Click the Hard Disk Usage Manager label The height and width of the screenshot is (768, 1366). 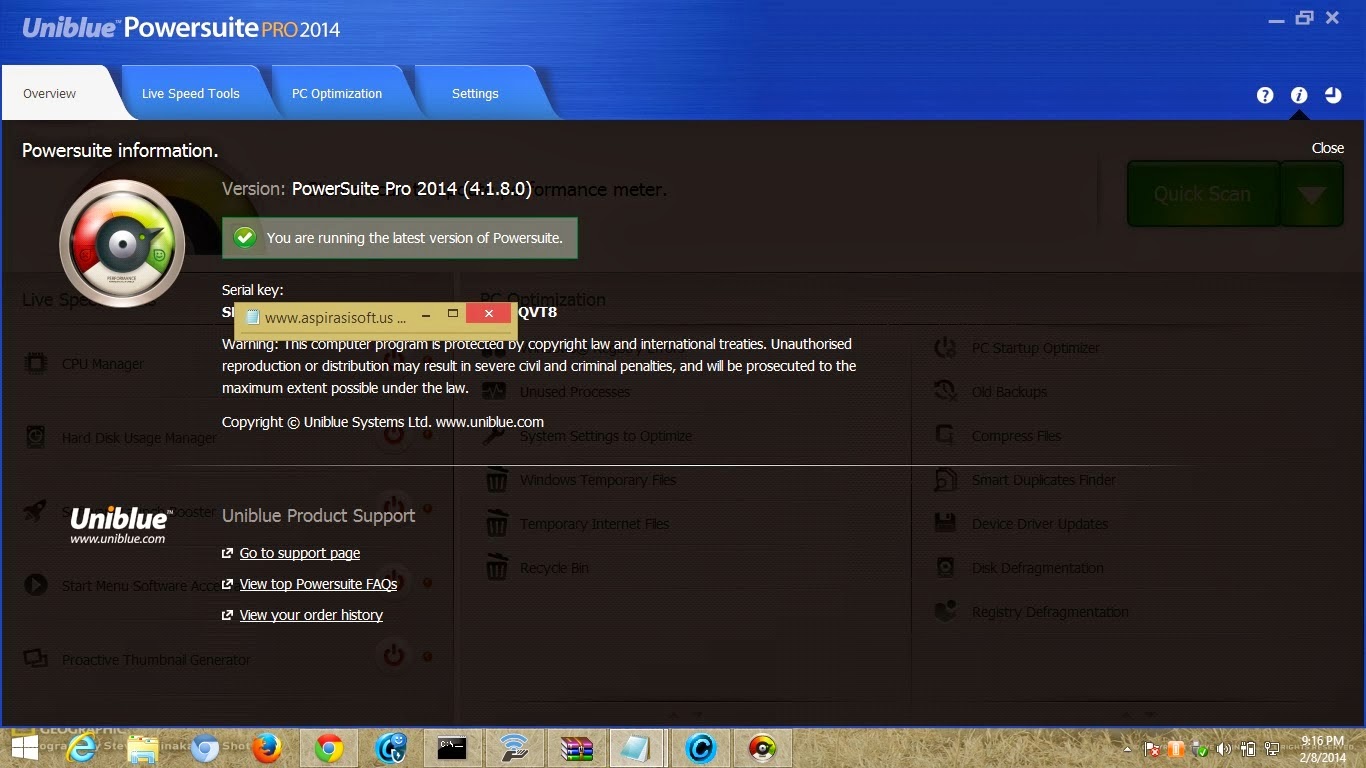pyautogui.click(x=139, y=438)
